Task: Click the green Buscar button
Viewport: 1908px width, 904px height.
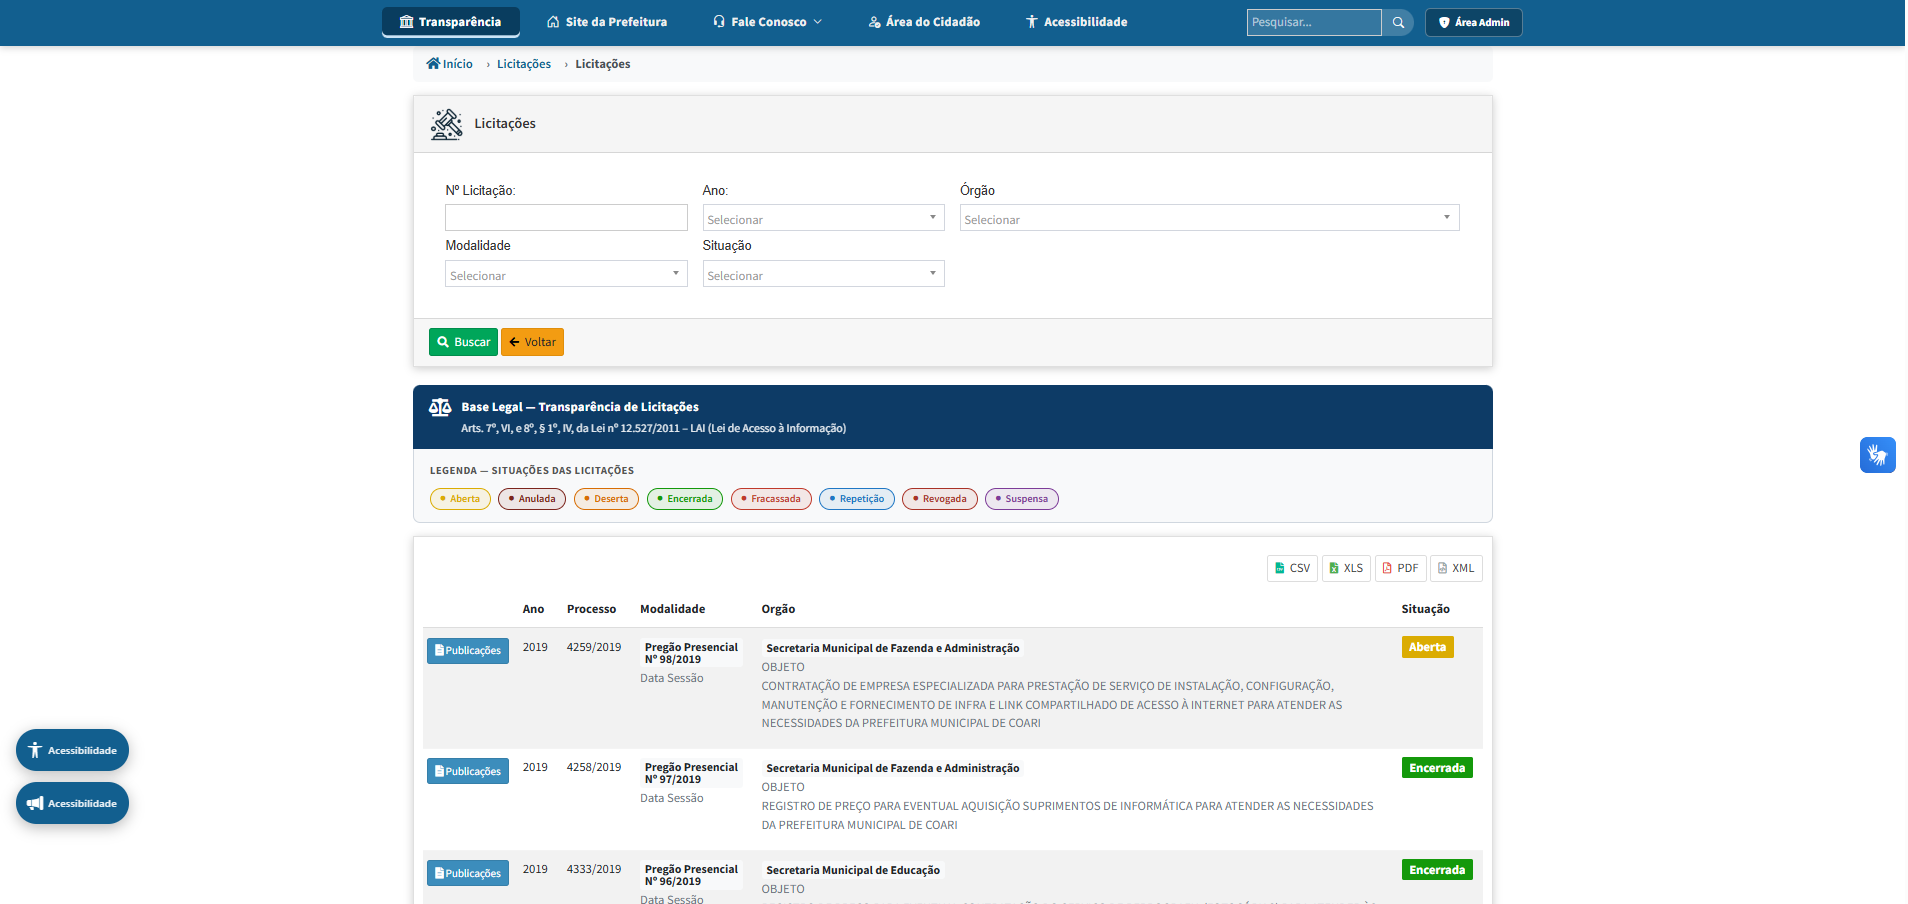Action: tap(463, 342)
